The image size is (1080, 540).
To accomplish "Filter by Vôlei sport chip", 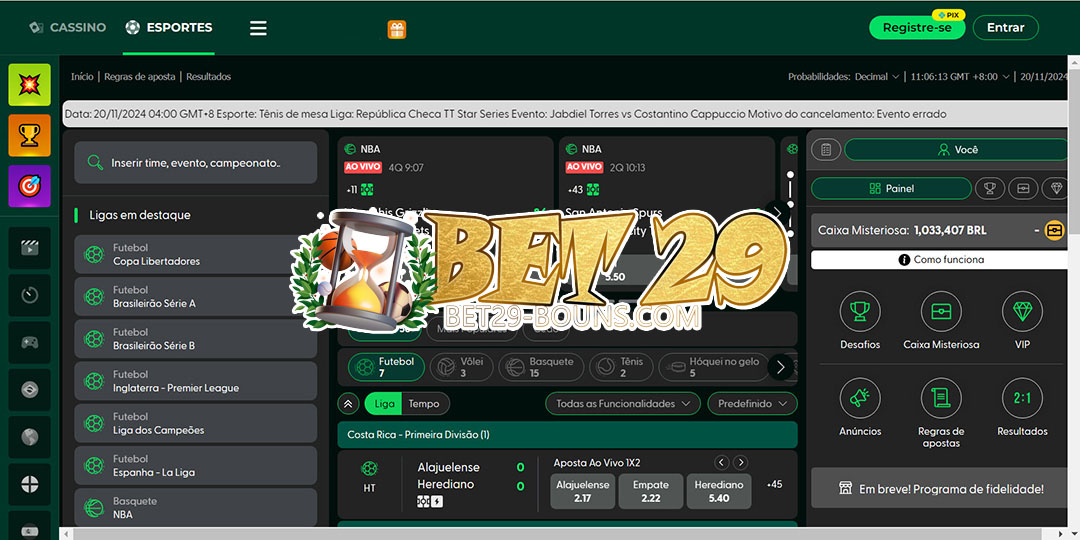I will [461, 367].
